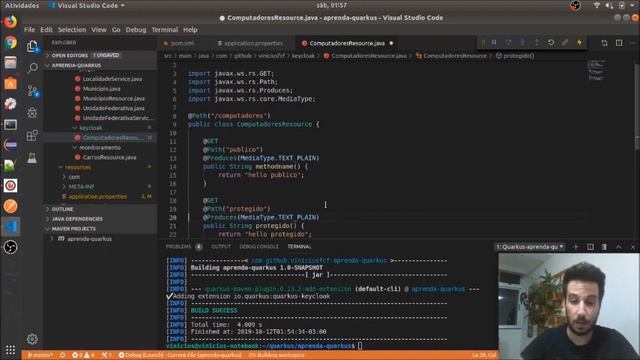640x360 pixels.
Task: Open editor More Actions ellipsis
Action: point(633,43)
